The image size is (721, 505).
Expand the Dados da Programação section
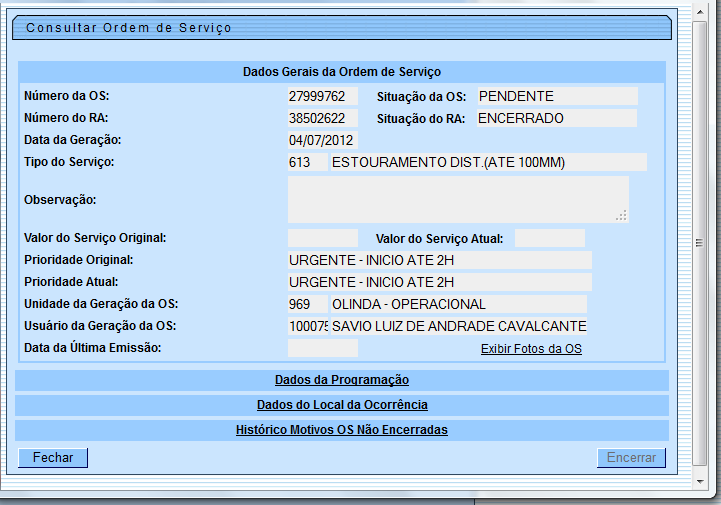(341, 380)
